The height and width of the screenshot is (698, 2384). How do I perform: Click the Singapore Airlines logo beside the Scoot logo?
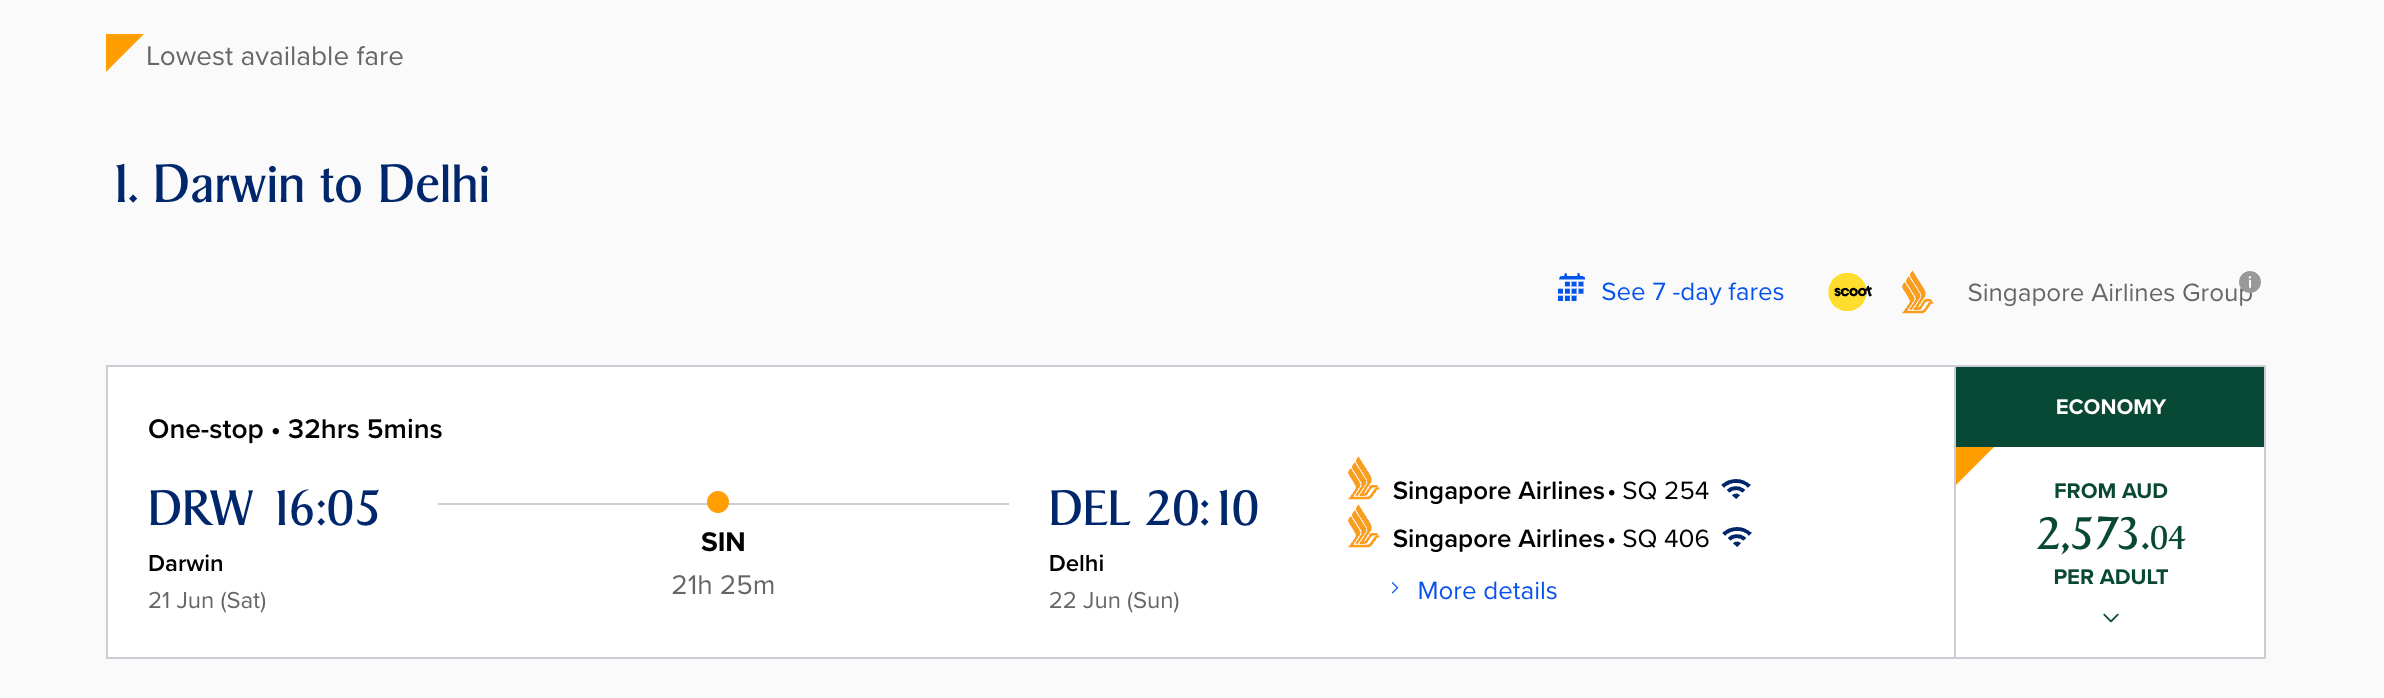tap(1916, 293)
